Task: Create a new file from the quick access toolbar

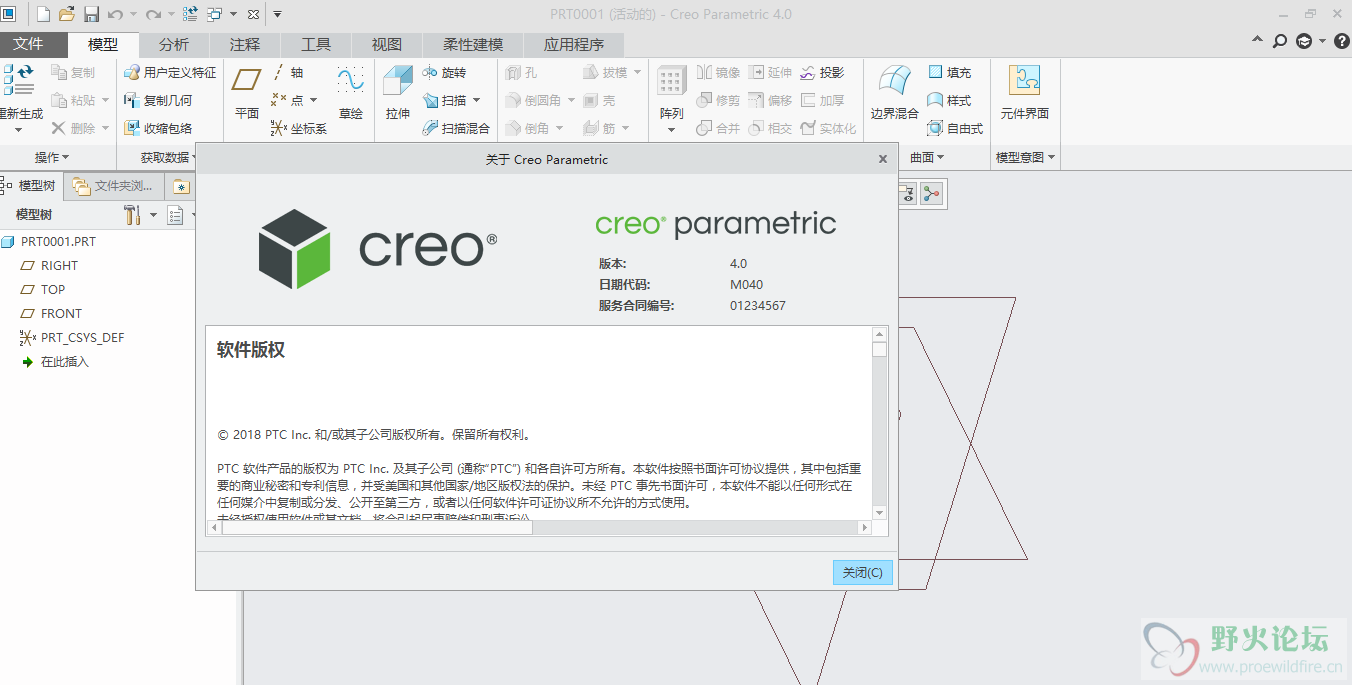Action: tap(43, 14)
